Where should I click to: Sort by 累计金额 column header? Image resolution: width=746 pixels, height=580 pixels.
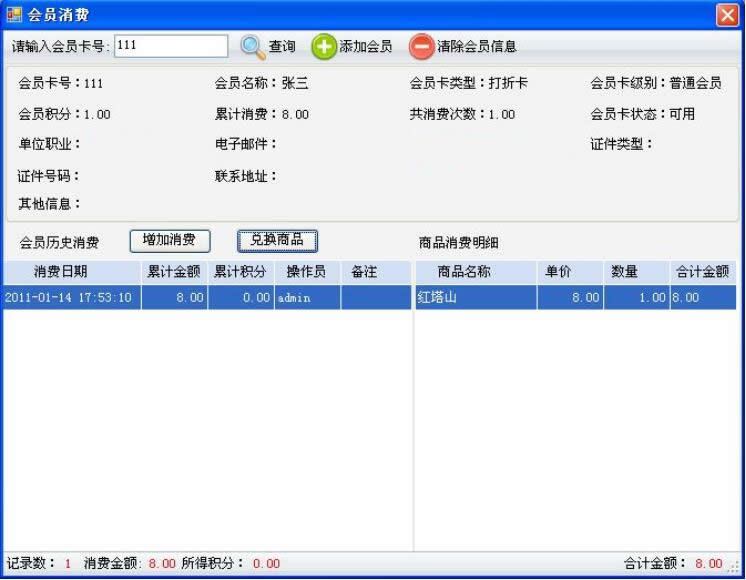(174, 272)
